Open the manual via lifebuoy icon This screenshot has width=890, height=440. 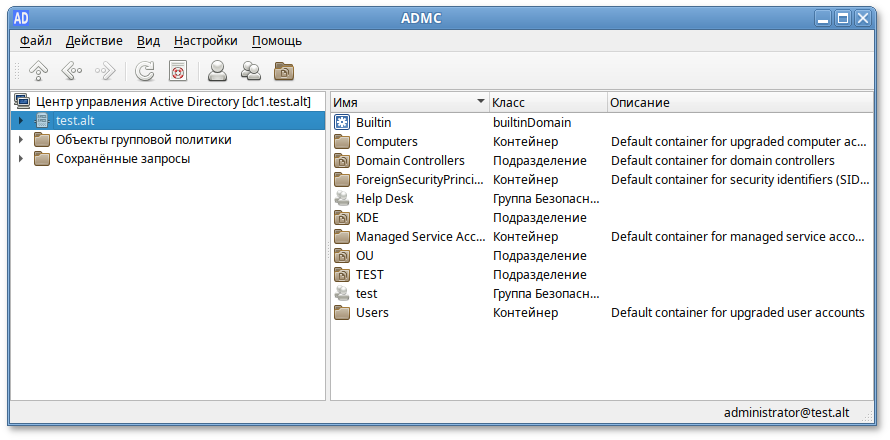(x=177, y=71)
